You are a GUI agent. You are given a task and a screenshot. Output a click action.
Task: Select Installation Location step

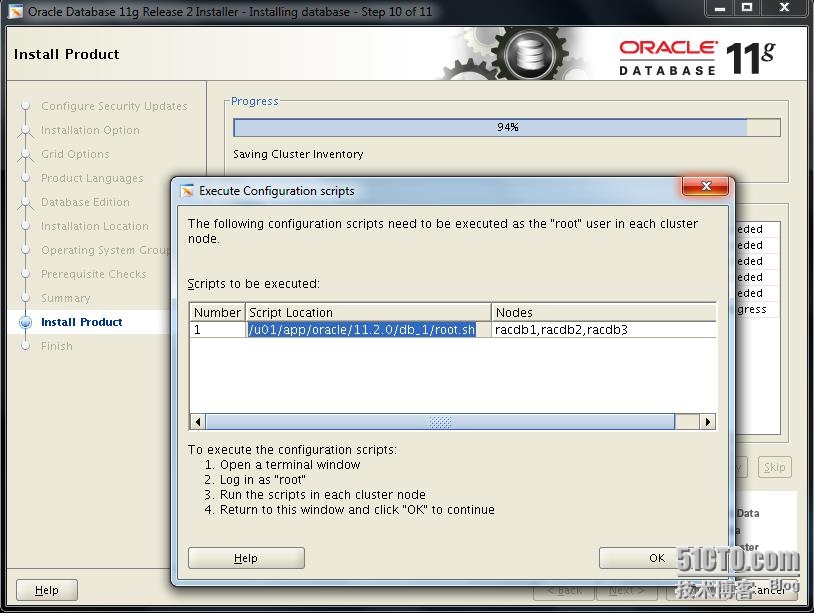(x=94, y=226)
